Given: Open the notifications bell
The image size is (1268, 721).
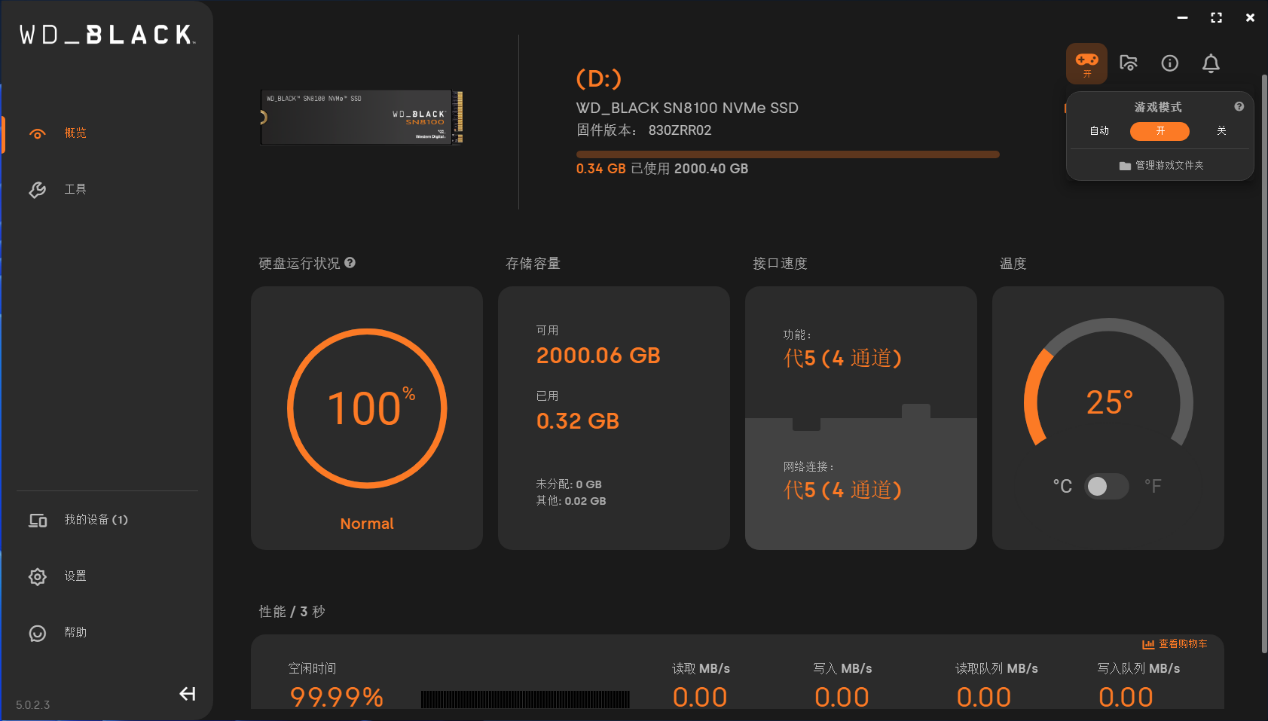Looking at the screenshot, I should point(1210,63).
